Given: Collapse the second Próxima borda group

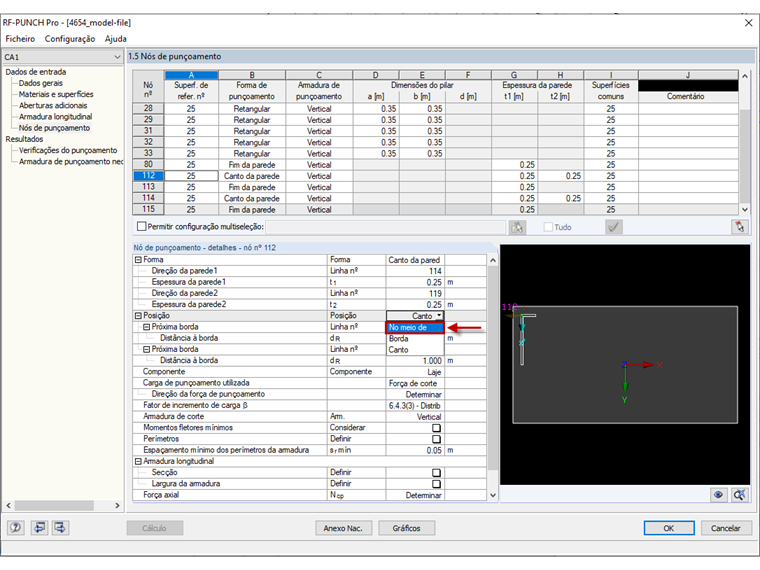Looking at the screenshot, I should click(146, 349).
